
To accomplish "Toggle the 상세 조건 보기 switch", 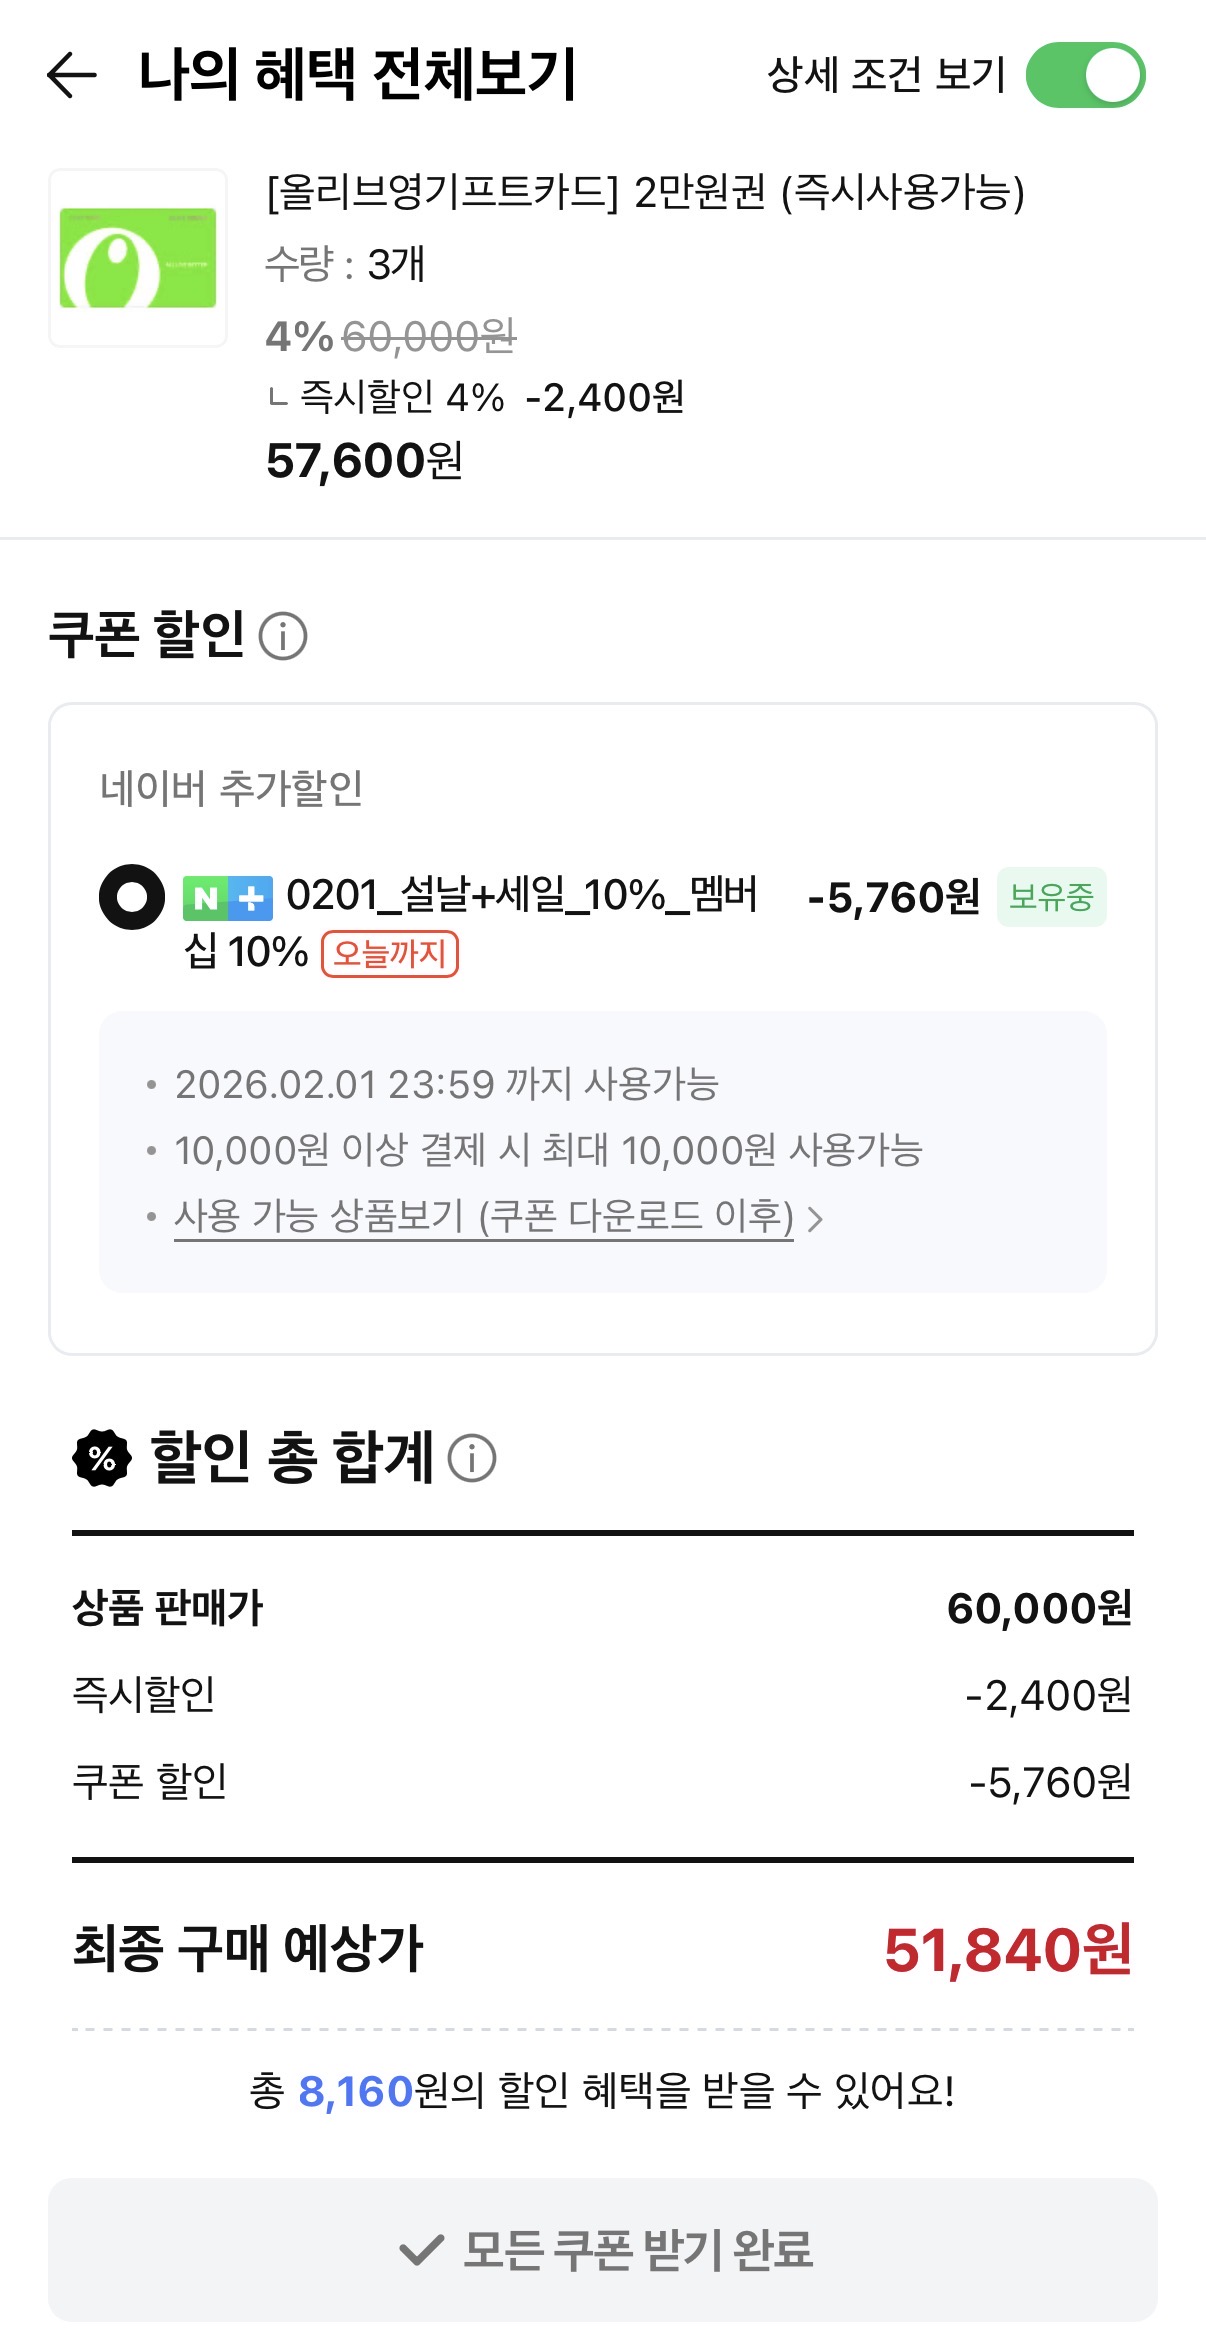I will pos(1085,75).
